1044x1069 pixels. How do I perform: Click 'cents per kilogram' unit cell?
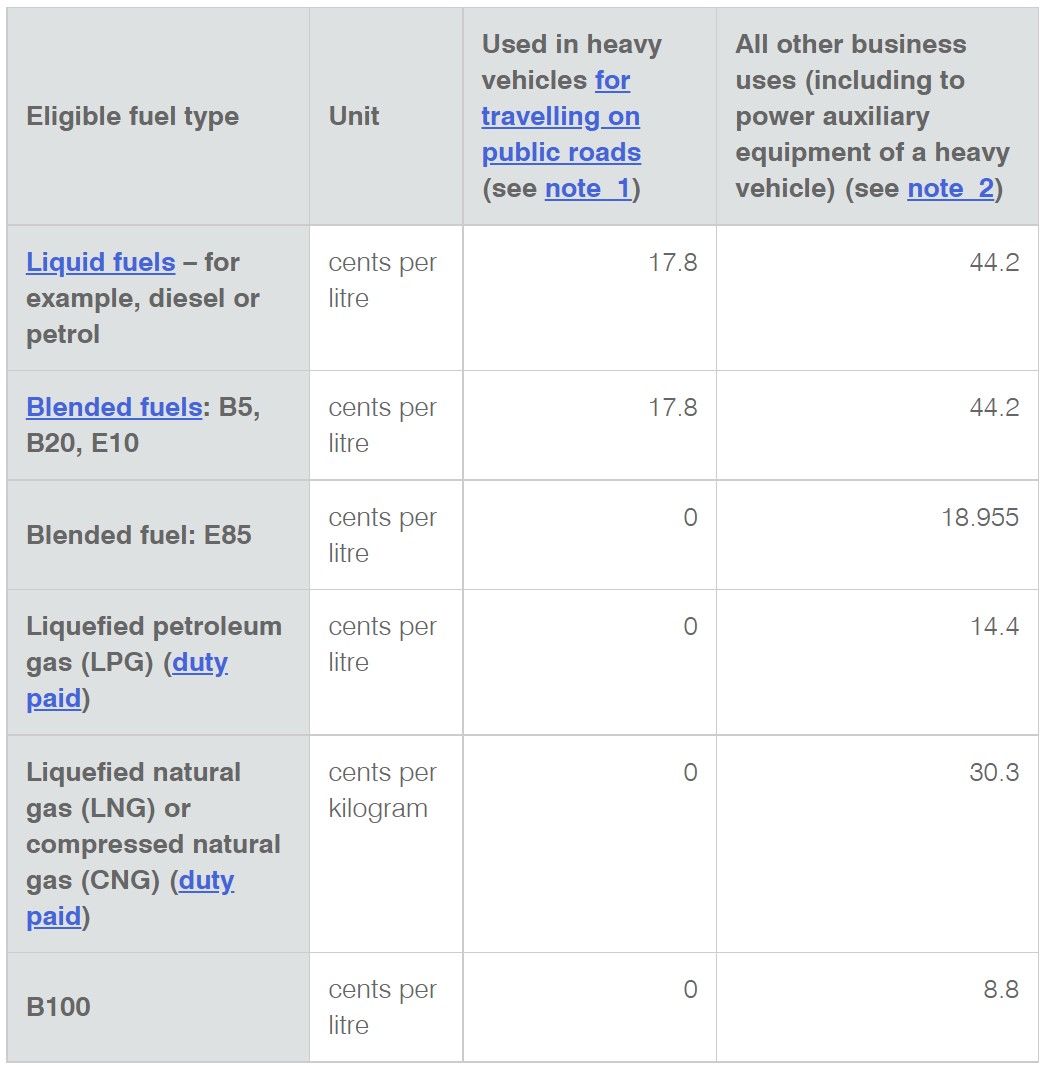(x=382, y=790)
